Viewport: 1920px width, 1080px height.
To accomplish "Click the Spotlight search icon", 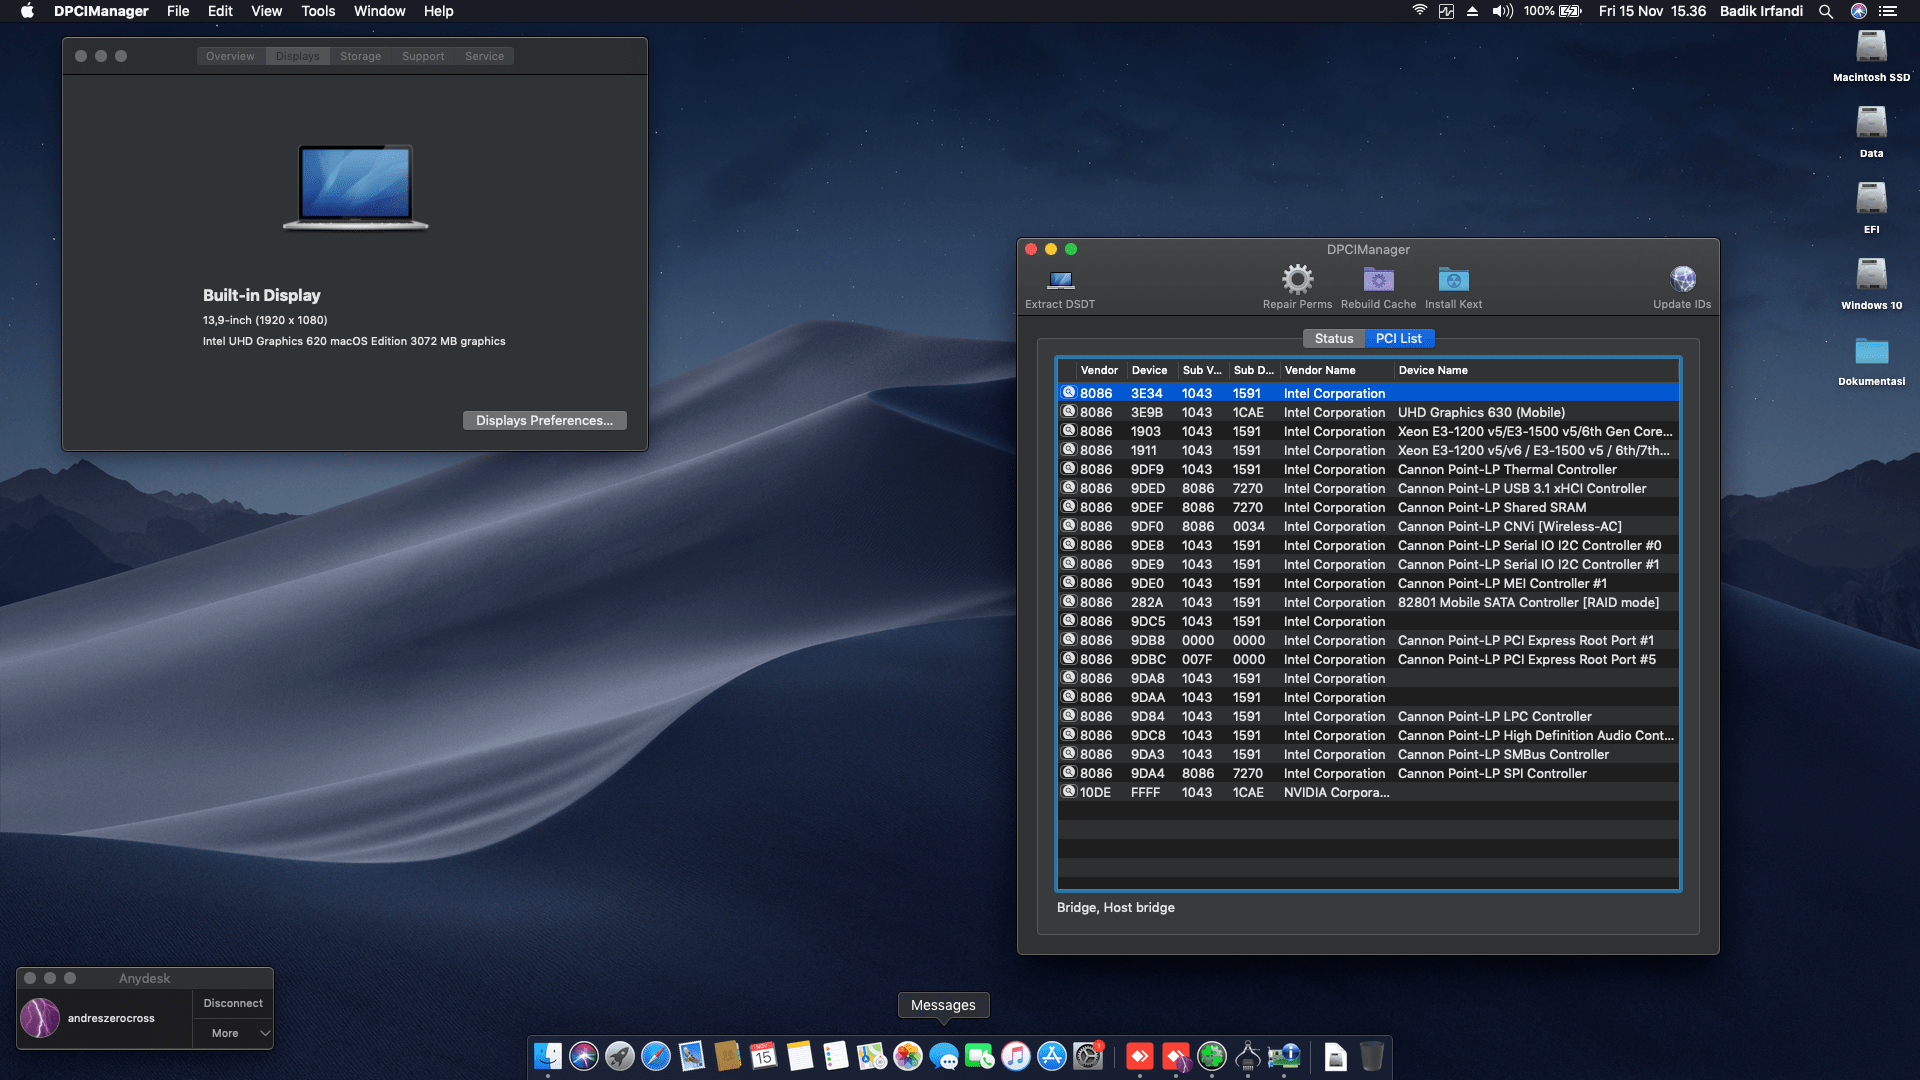I will coord(1826,11).
